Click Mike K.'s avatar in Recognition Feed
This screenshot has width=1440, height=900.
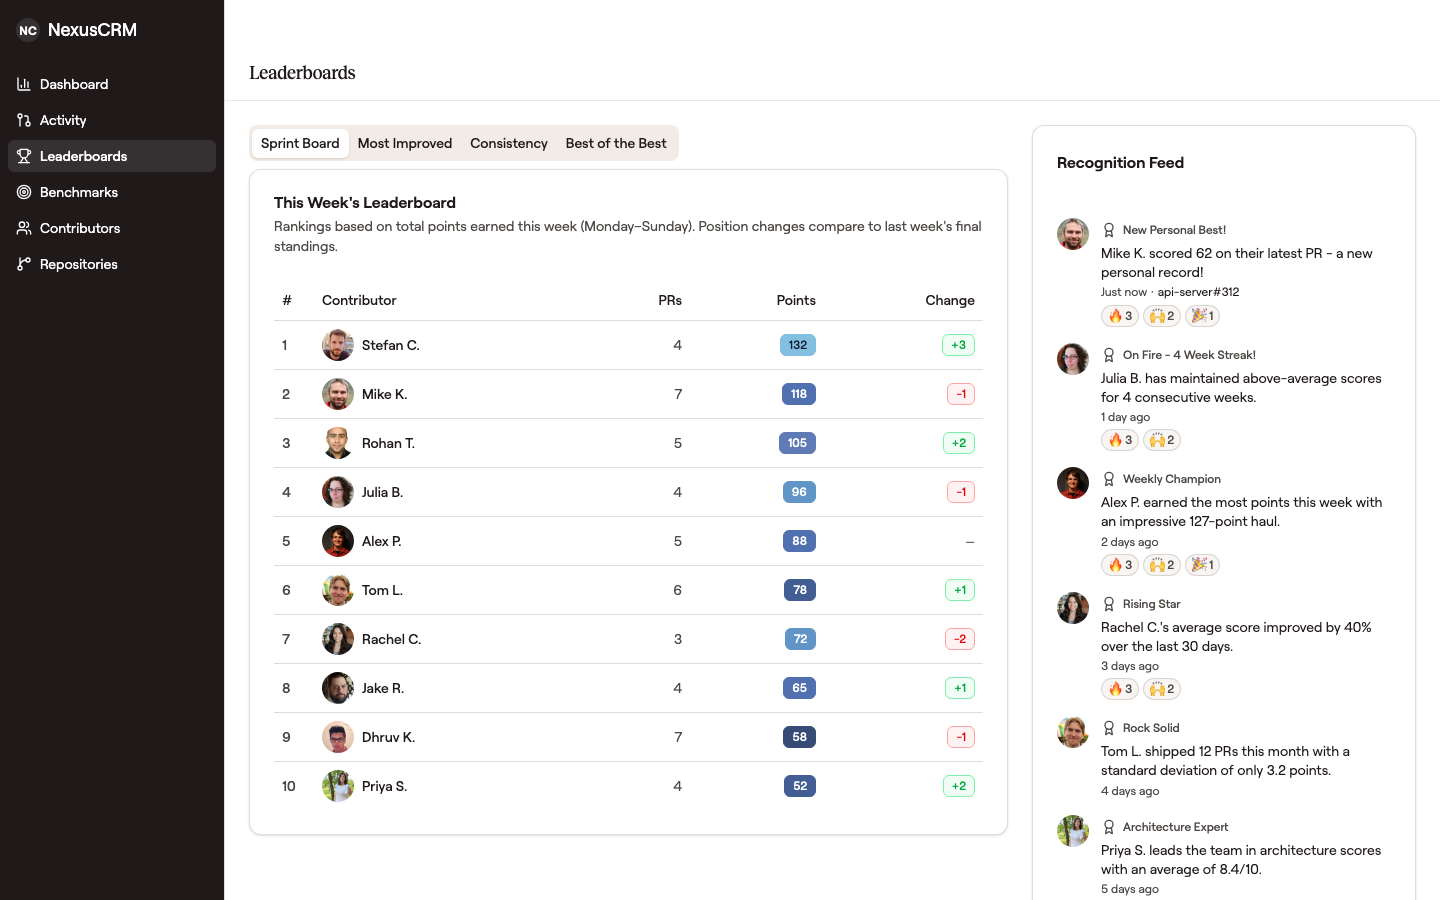(1073, 234)
